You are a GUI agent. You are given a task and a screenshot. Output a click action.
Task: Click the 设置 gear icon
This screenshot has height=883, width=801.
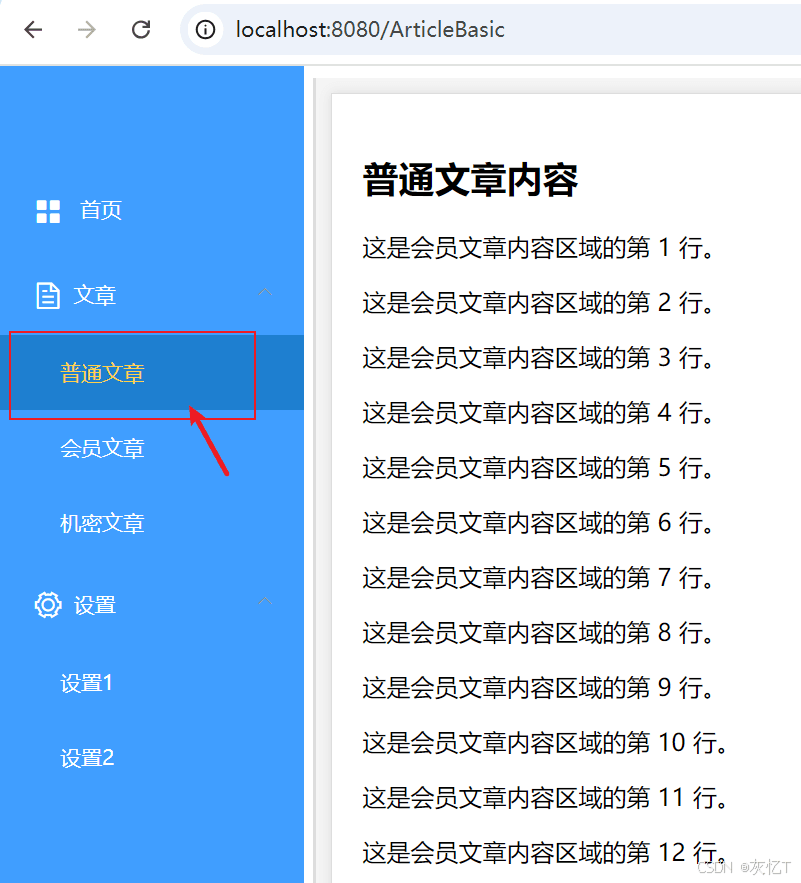(x=48, y=605)
